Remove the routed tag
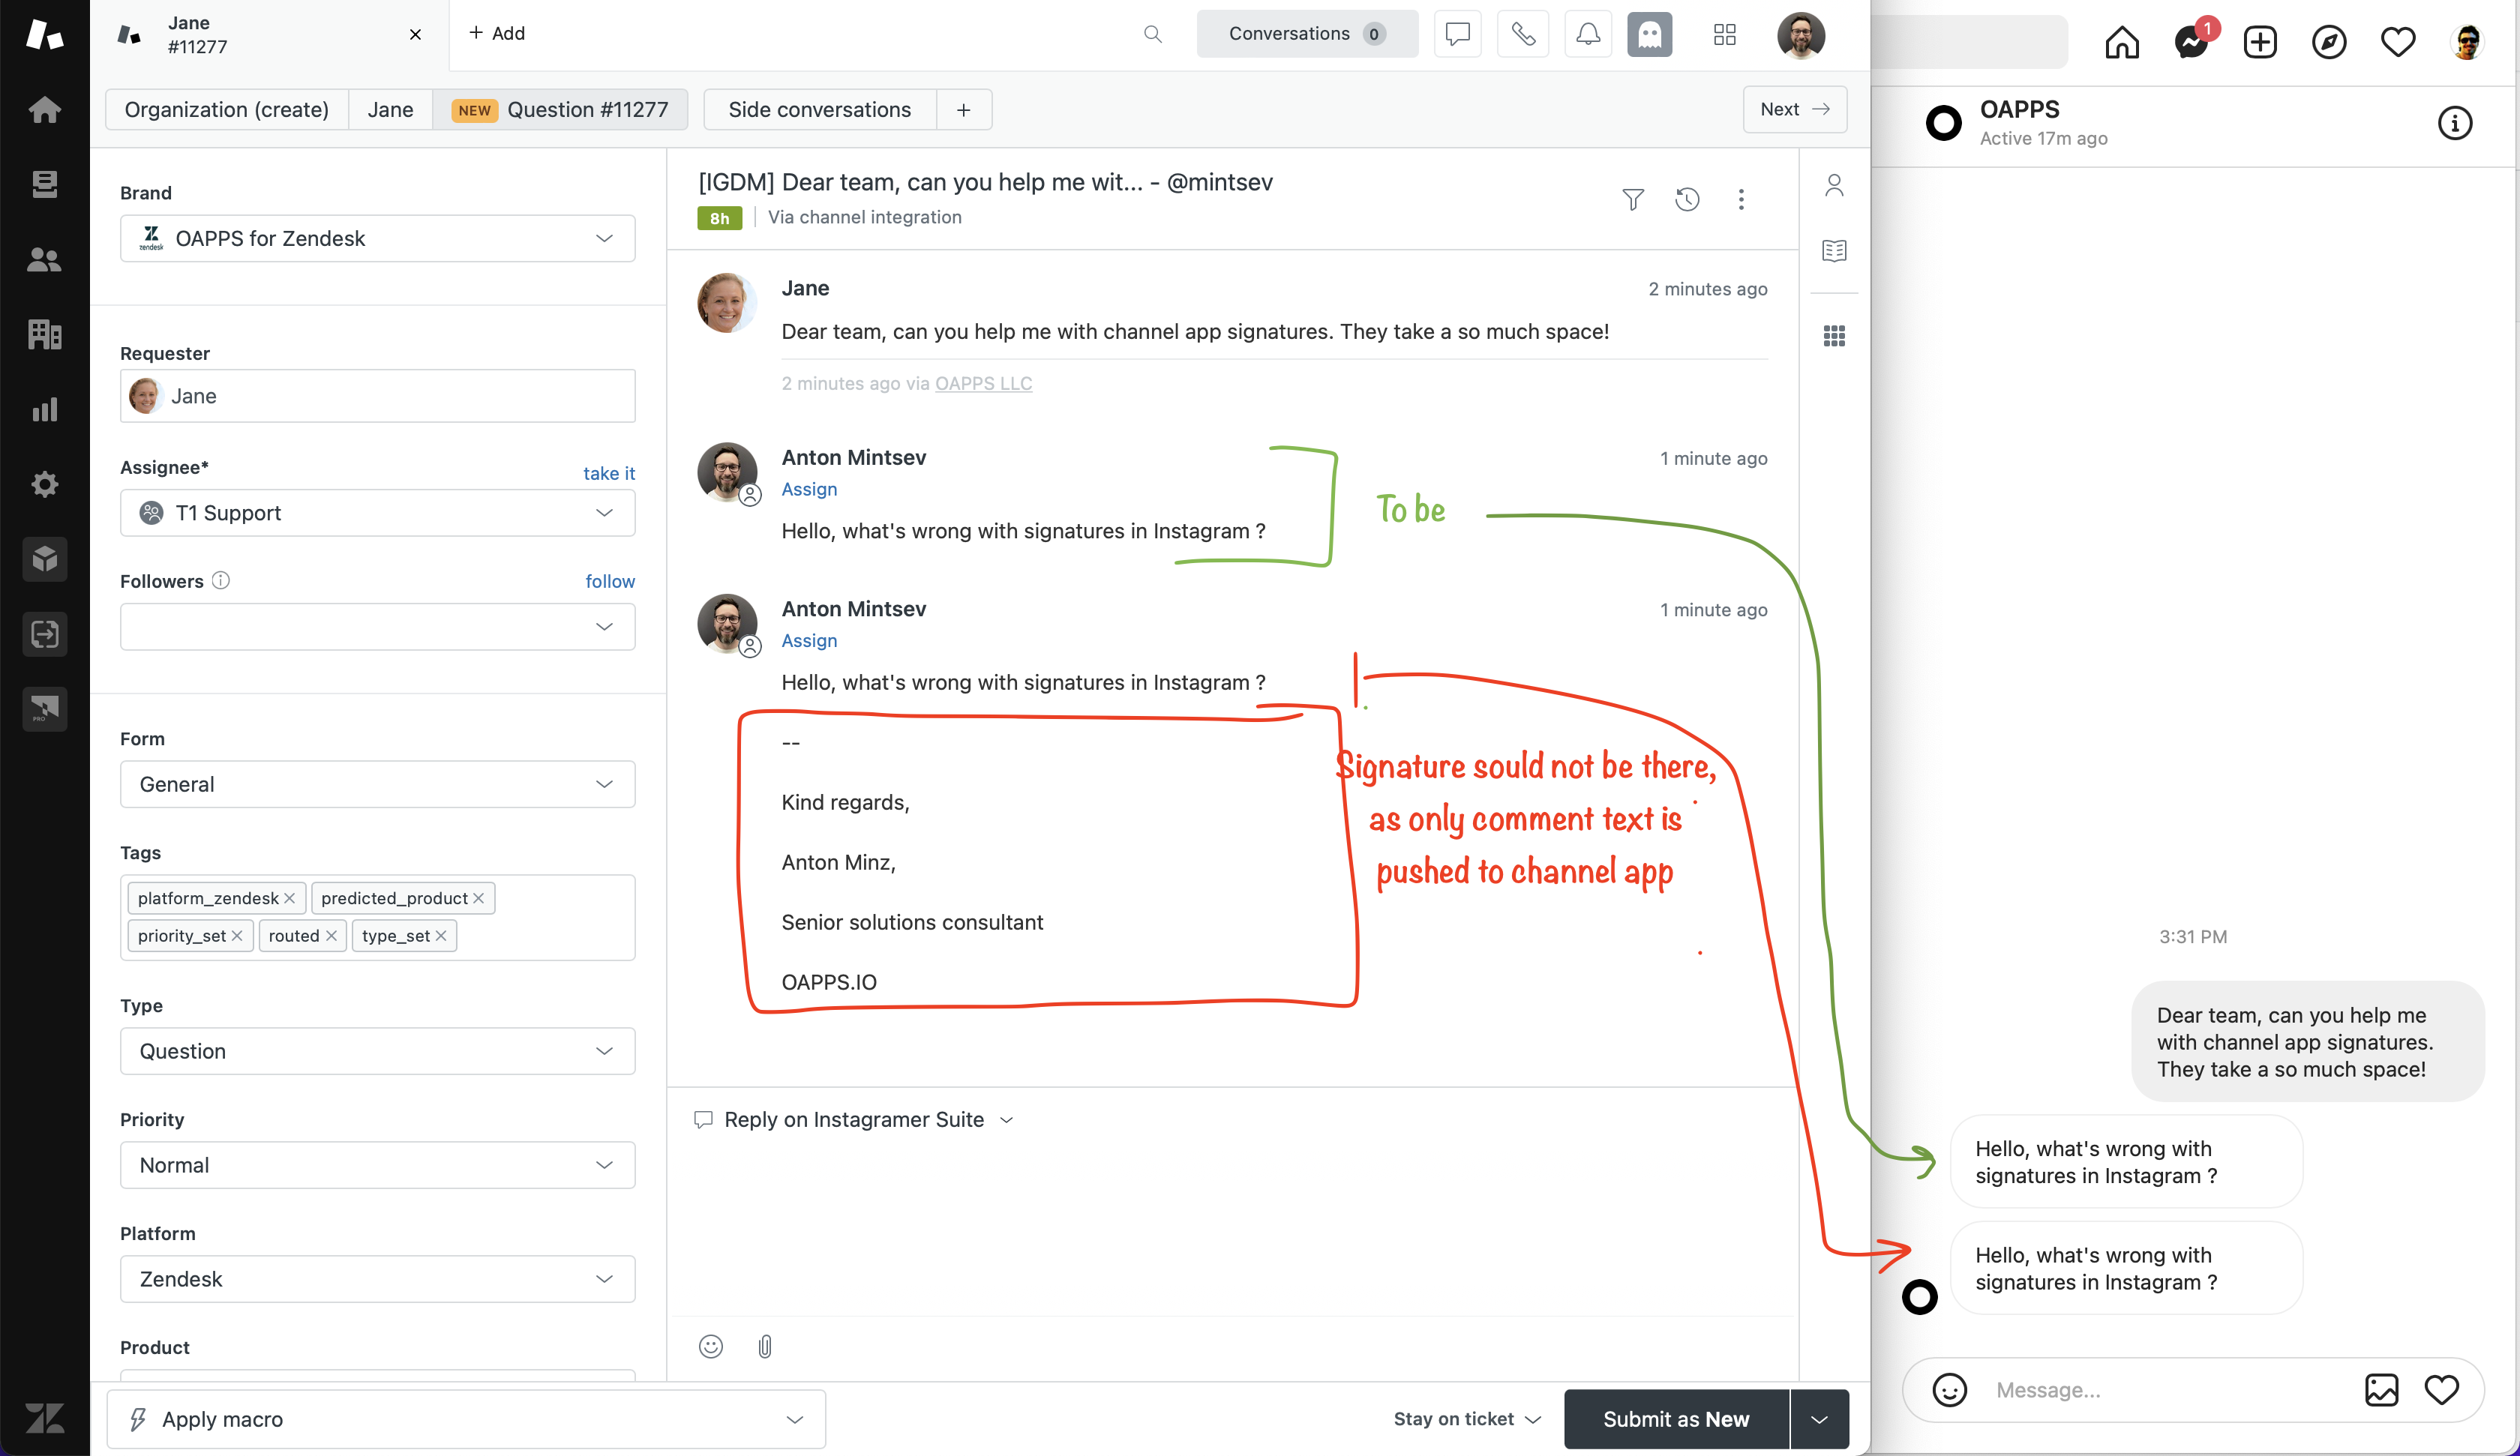 pyautogui.click(x=331, y=936)
